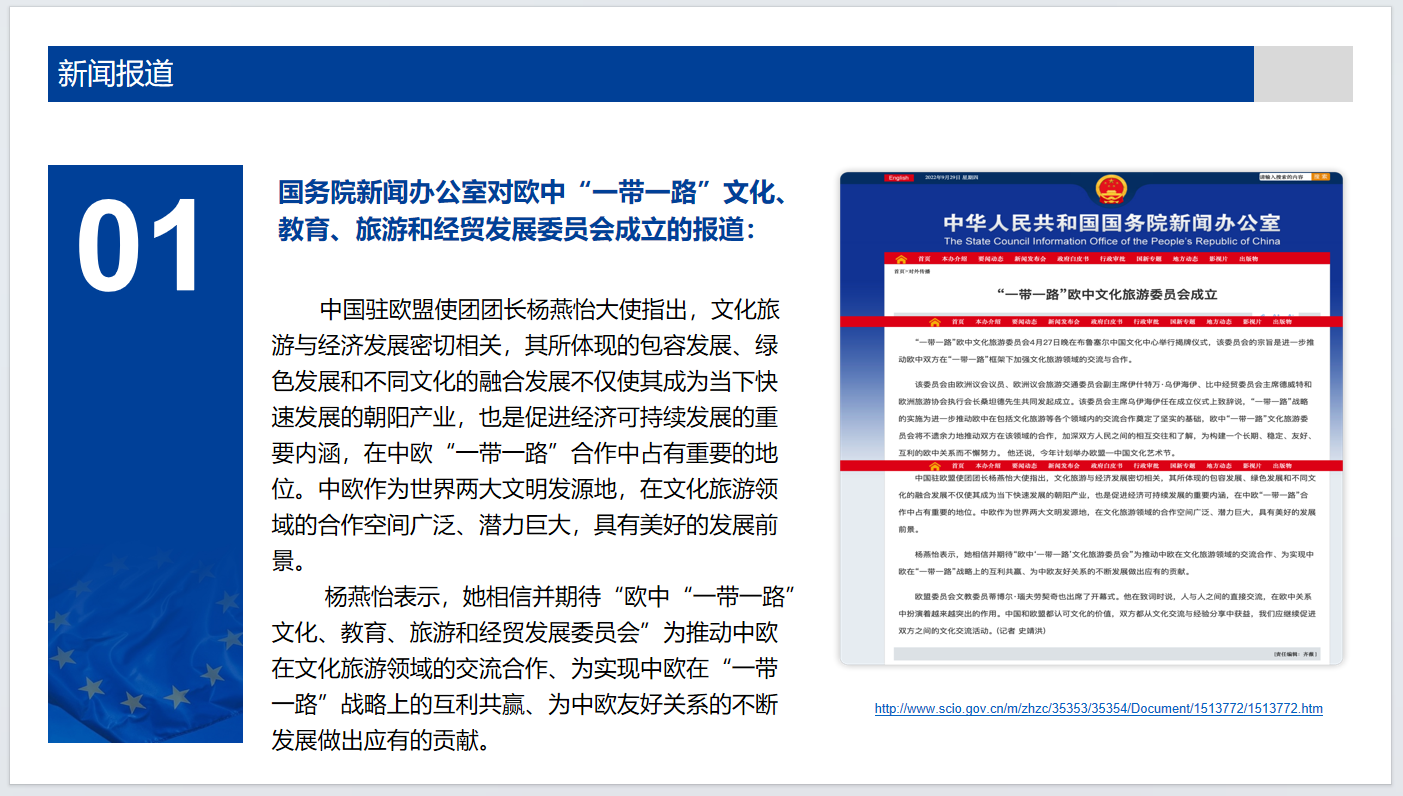
Task: Click the large 01 number block
Action: click(x=145, y=247)
